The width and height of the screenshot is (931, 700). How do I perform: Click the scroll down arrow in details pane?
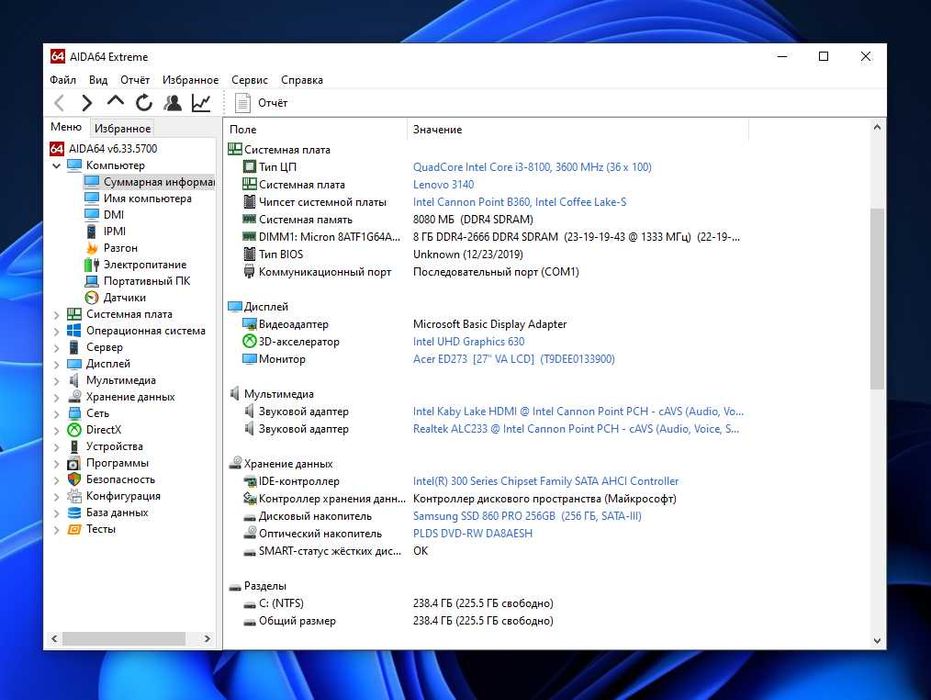tap(877, 641)
